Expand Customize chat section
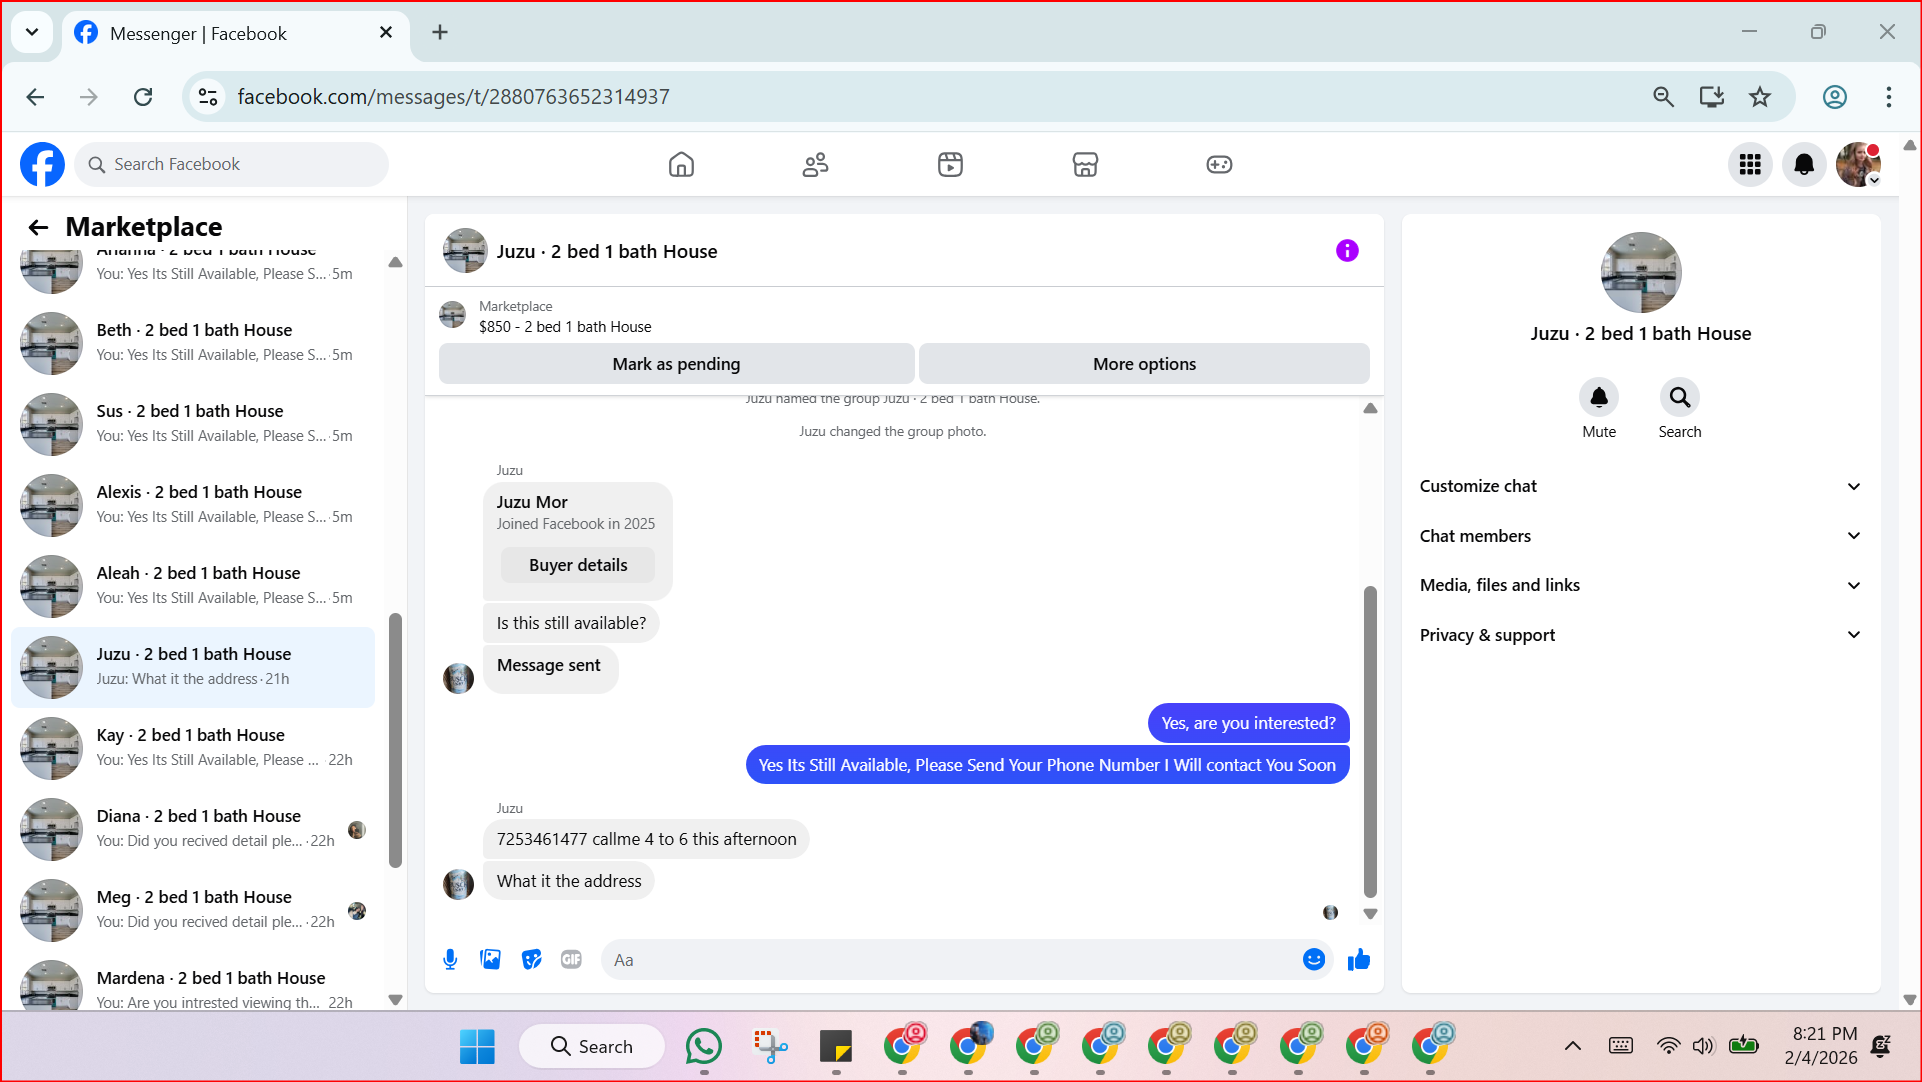Screen dimensions: 1922x1082 pyautogui.click(x=1640, y=486)
